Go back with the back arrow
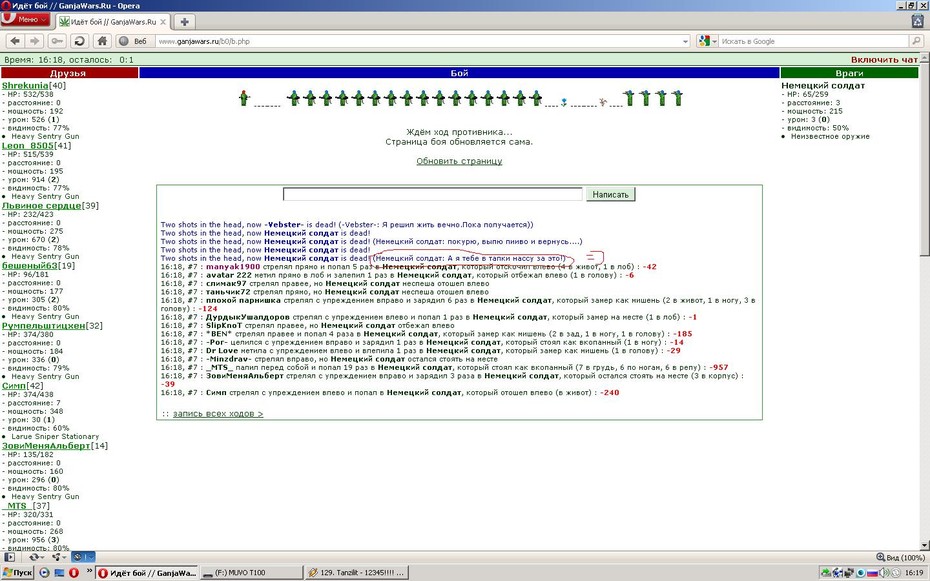This screenshot has width=930, height=581. coord(15,41)
